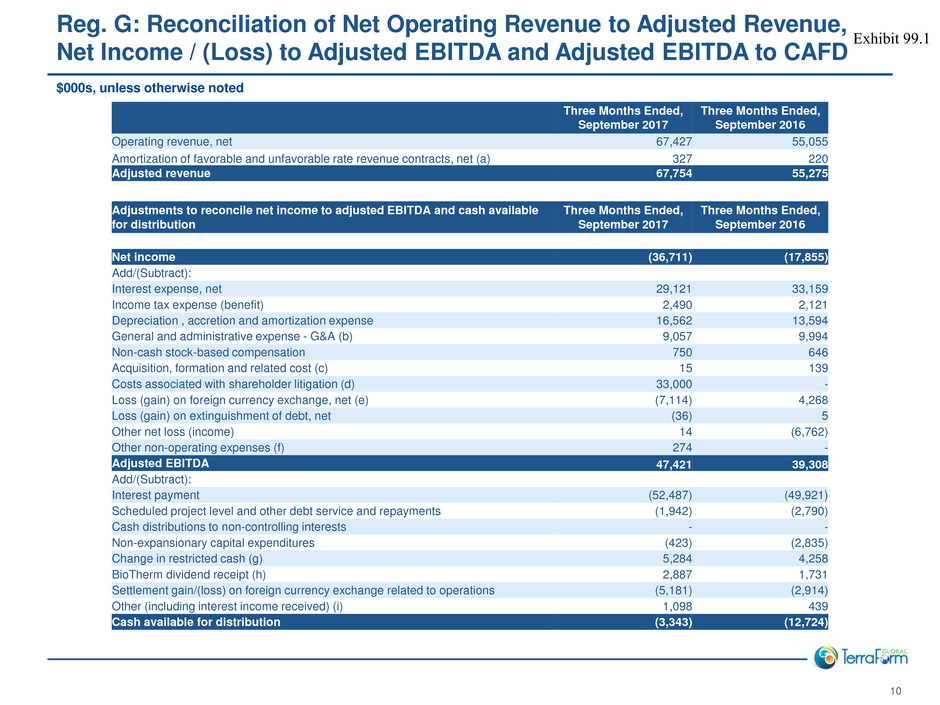Image resolution: width=940 pixels, height=705 pixels.
Task: Click the '$000s, unless otherwise noted' subtitle
Action: click(150, 88)
